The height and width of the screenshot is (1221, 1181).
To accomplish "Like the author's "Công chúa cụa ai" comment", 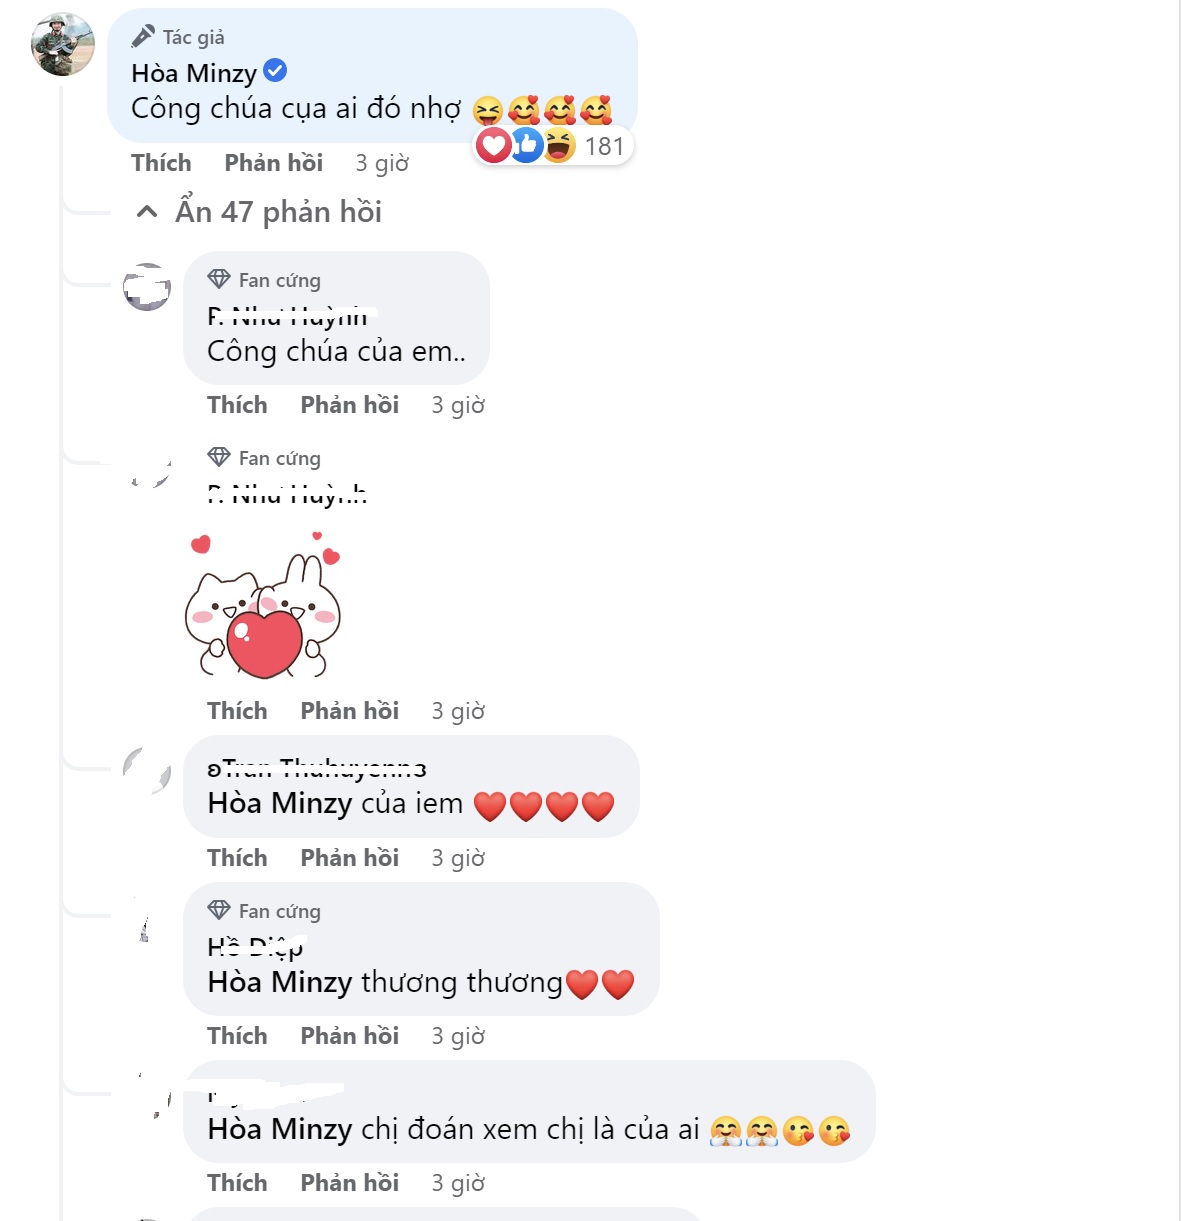I will pos(161,163).
